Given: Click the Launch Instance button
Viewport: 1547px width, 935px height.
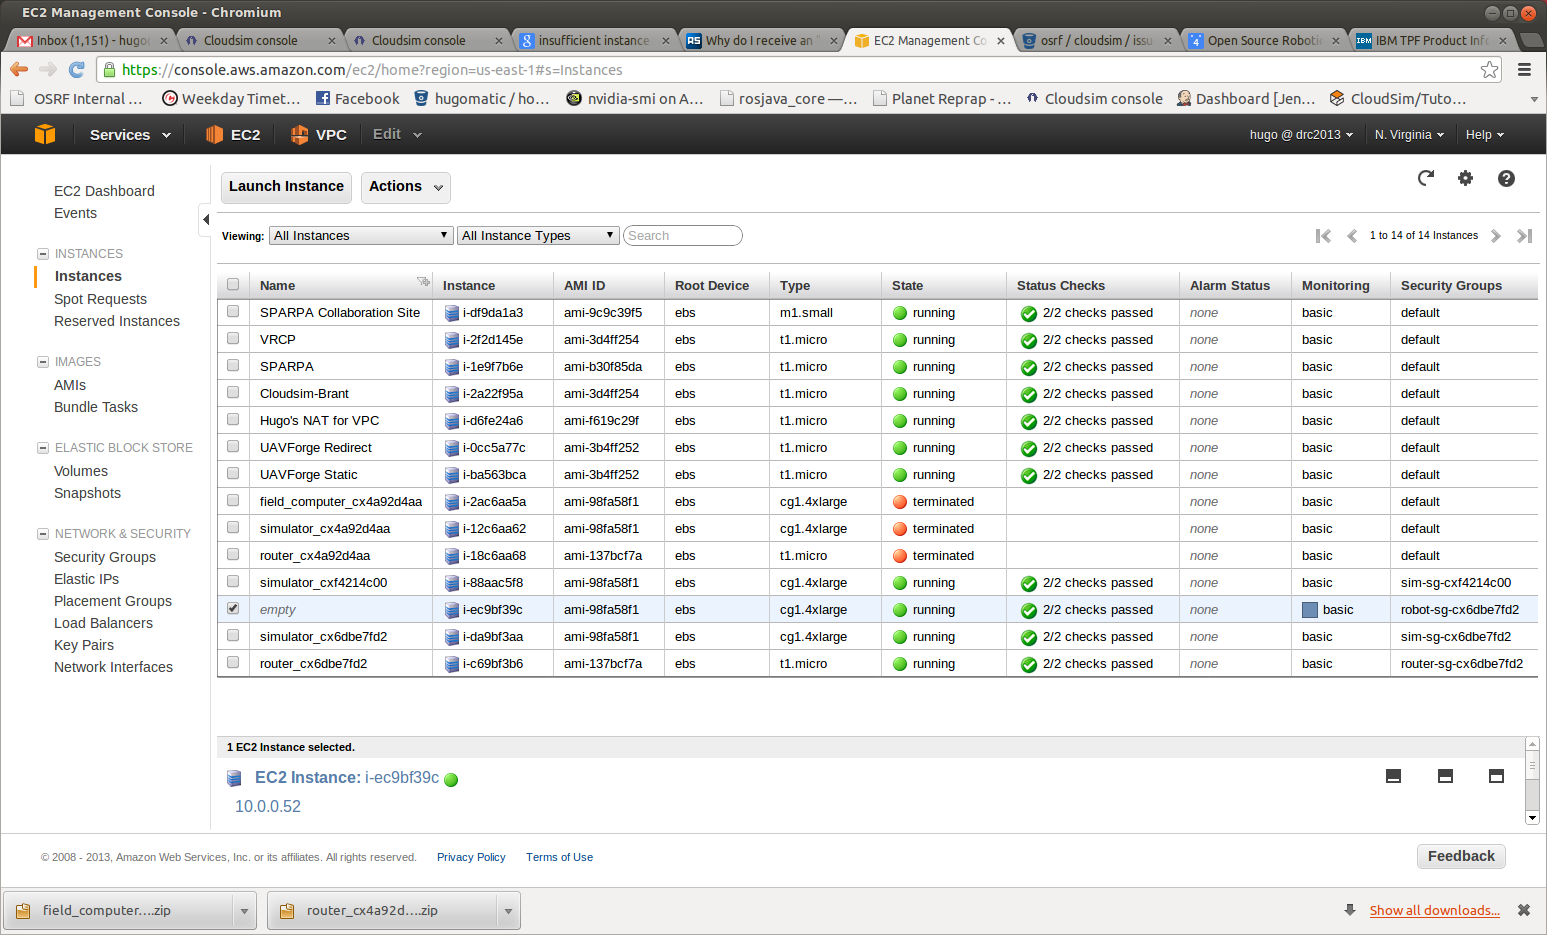Looking at the screenshot, I should [x=286, y=187].
